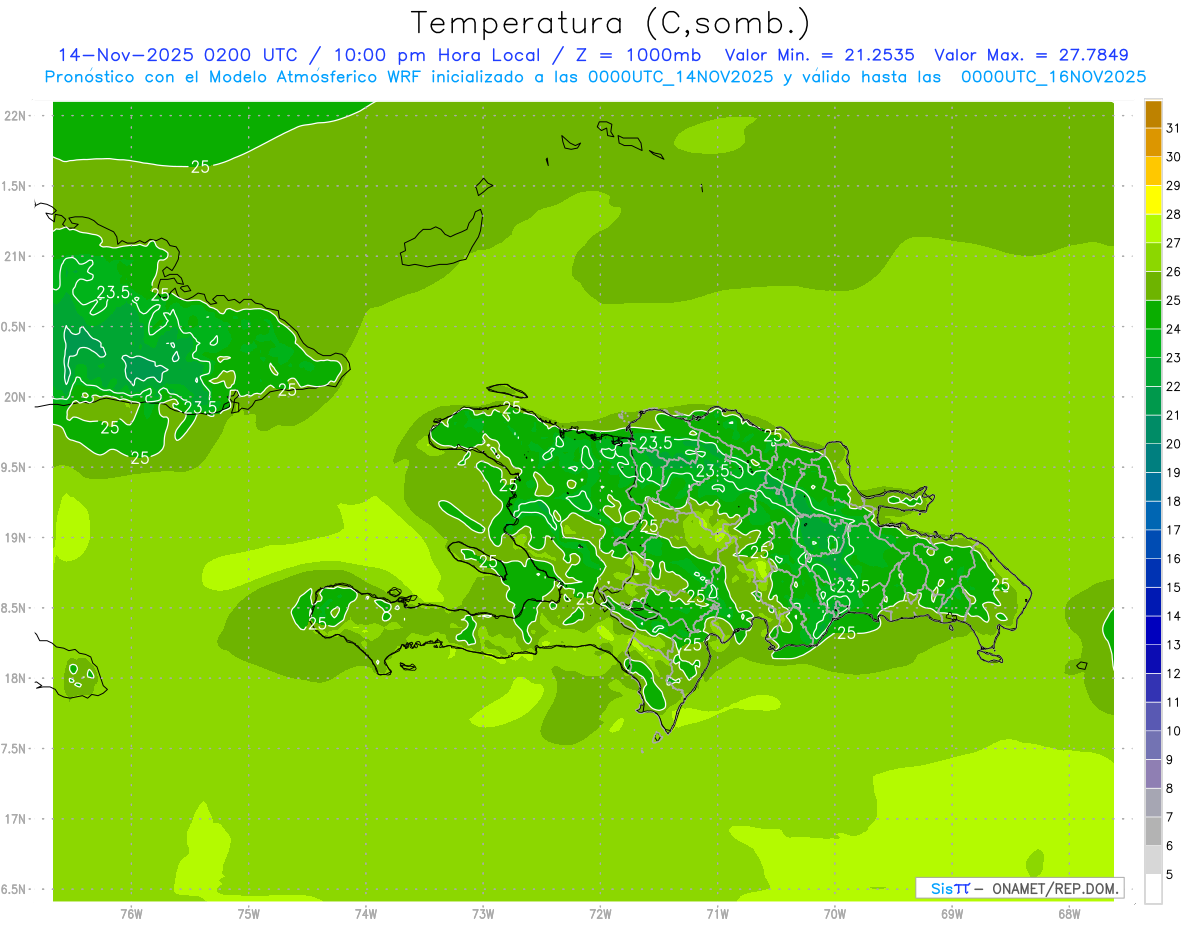Click the green swatch between 26 and 27
Image resolution: width=1200 pixels, height=927 pixels.
[x=1153, y=257]
